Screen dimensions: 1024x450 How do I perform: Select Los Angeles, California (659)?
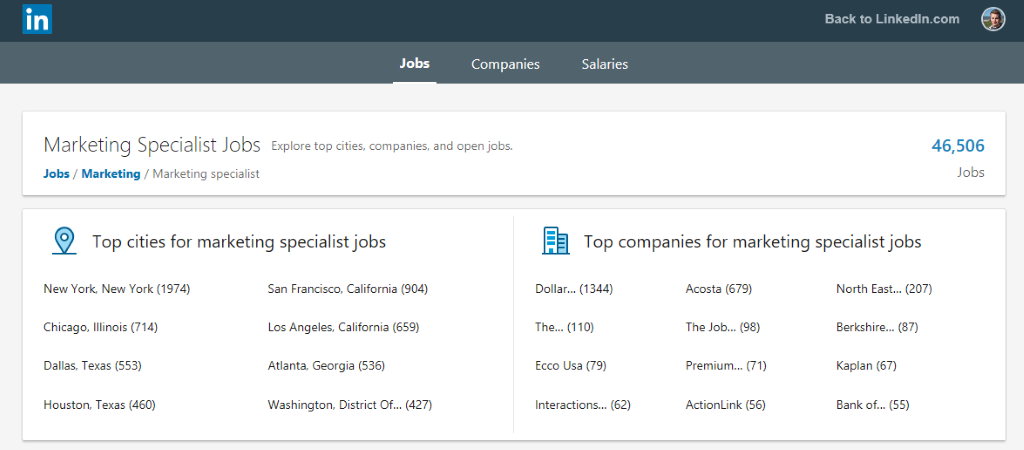pos(344,327)
